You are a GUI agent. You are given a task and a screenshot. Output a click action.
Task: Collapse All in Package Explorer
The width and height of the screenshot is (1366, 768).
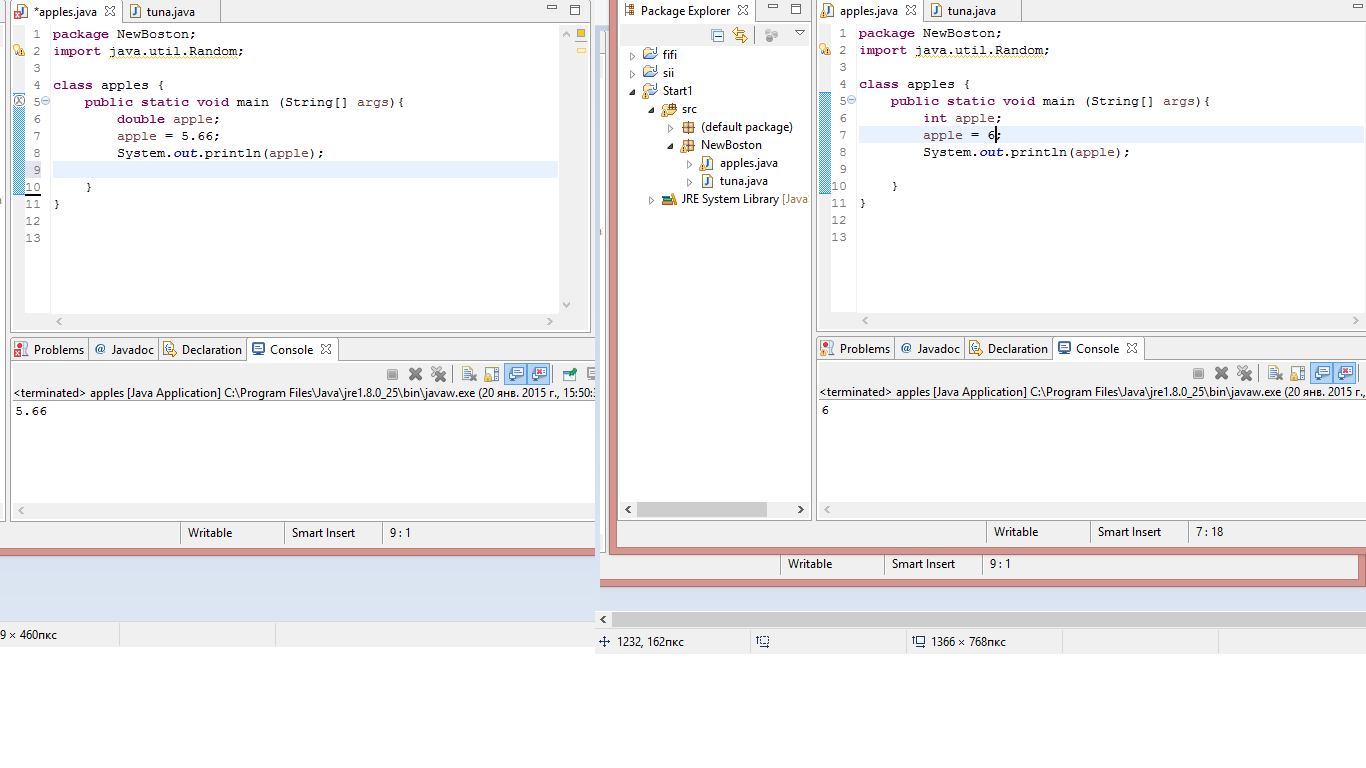(716, 34)
